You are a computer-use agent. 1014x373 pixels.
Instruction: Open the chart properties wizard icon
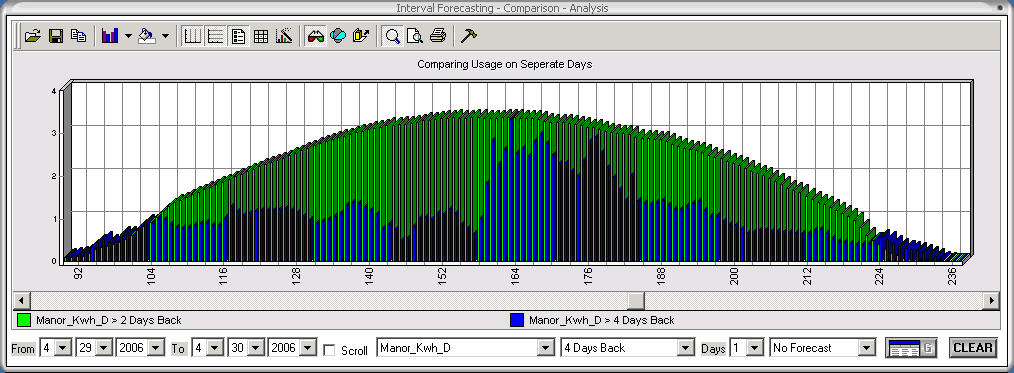[x=284, y=36]
